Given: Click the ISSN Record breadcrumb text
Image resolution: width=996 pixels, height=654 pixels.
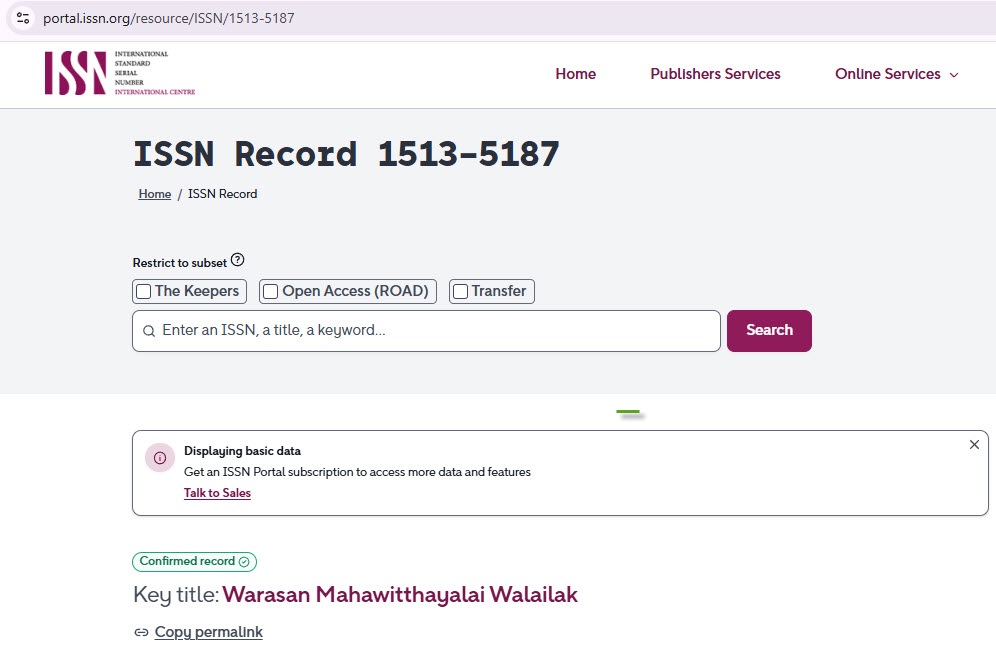Looking at the screenshot, I should (x=222, y=194).
